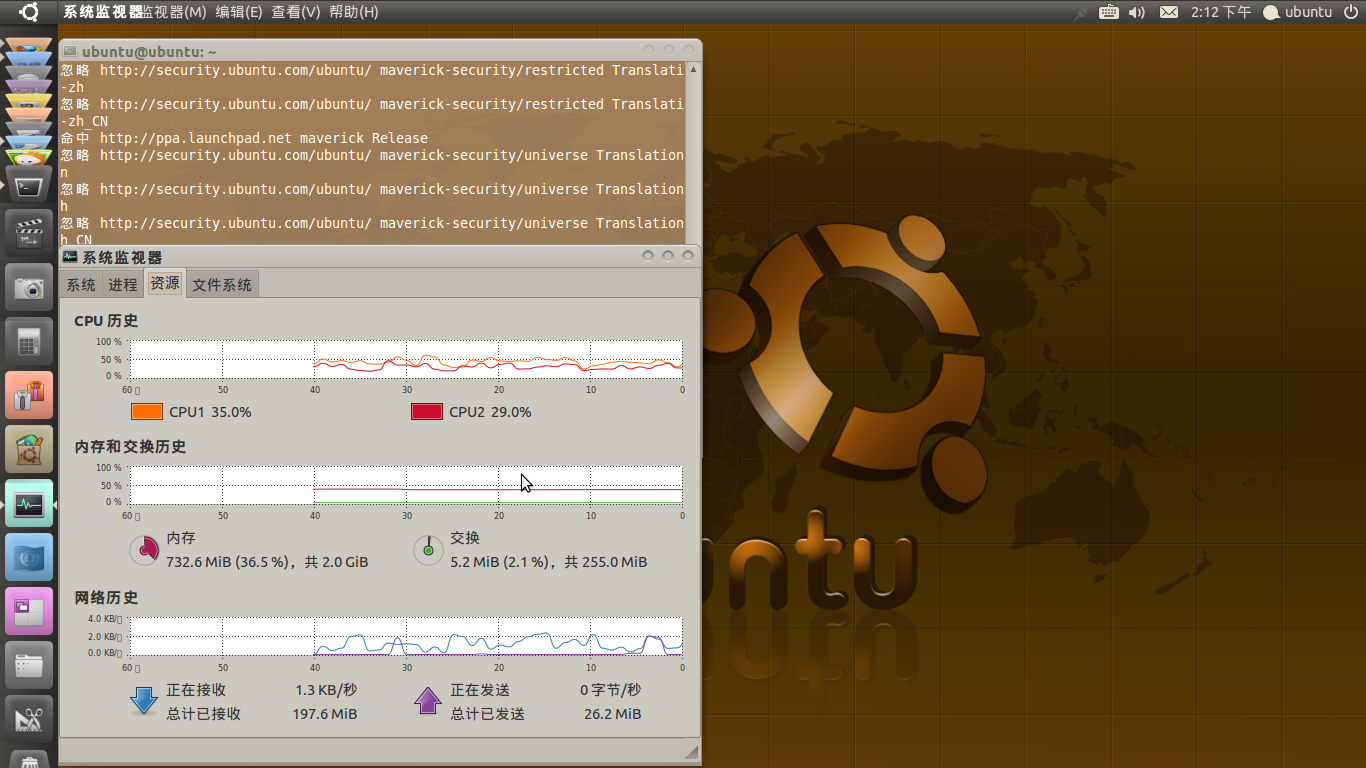Click the pin icon in top panel
Screen dimensions: 1366x768
click(1080, 13)
